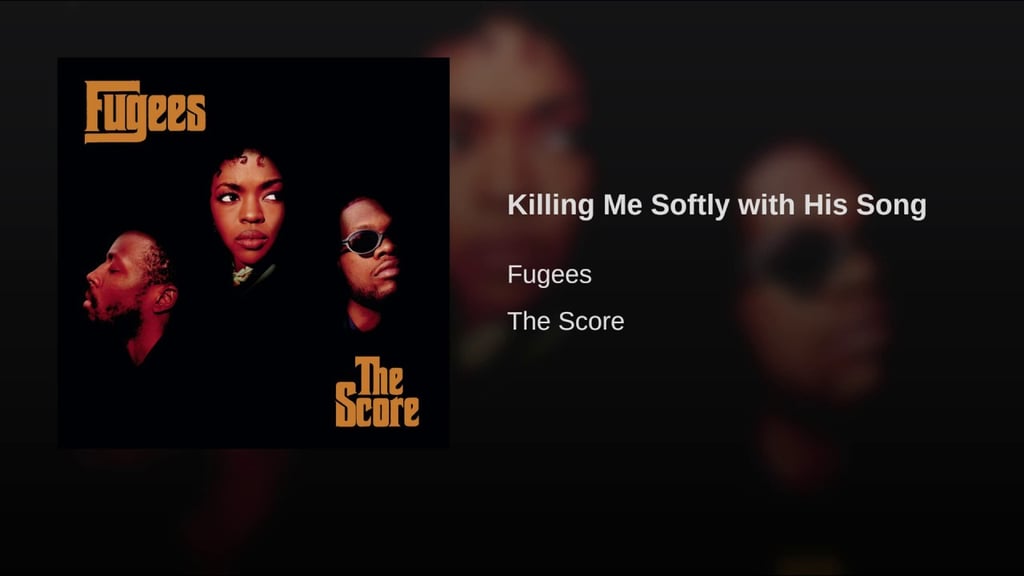Image resolution: width=1024 pixels, height=576 pixels.
Task: Click the orange The Score logo on cover
Action: click(x=377, y=392)
